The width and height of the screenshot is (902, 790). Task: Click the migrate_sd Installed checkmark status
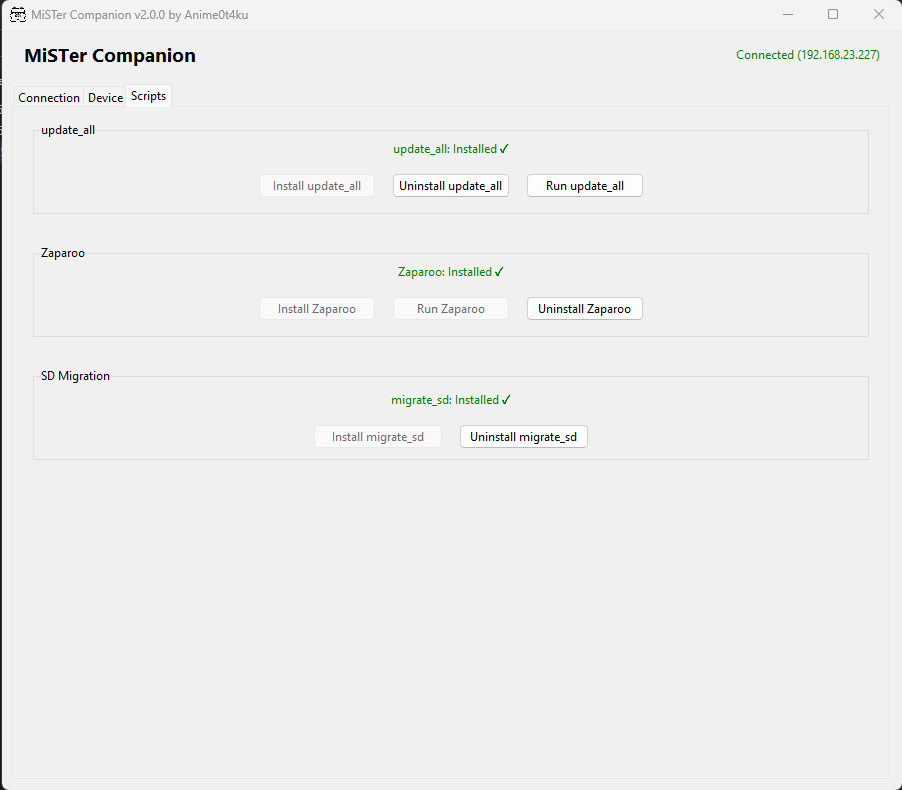click(451, 400)
